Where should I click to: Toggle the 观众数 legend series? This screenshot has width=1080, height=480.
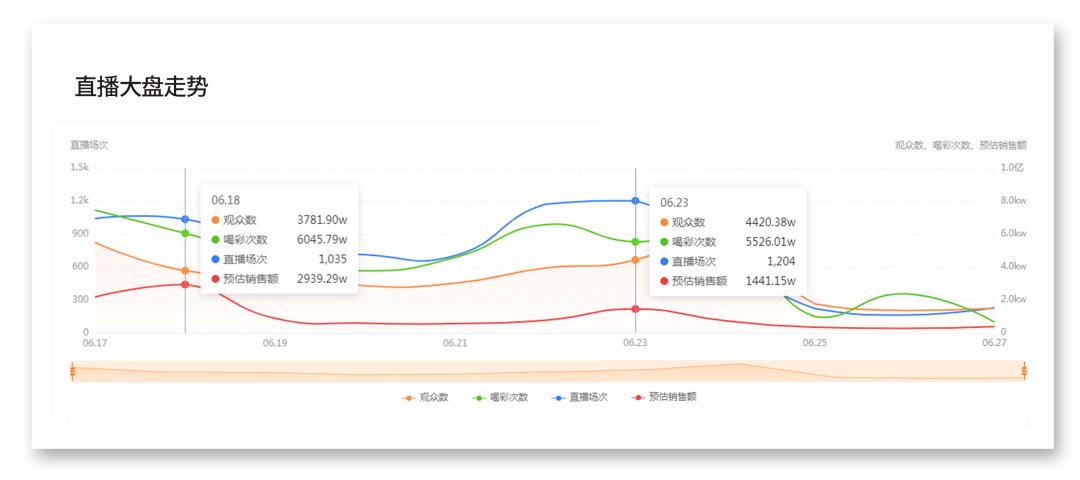(426, 397)
